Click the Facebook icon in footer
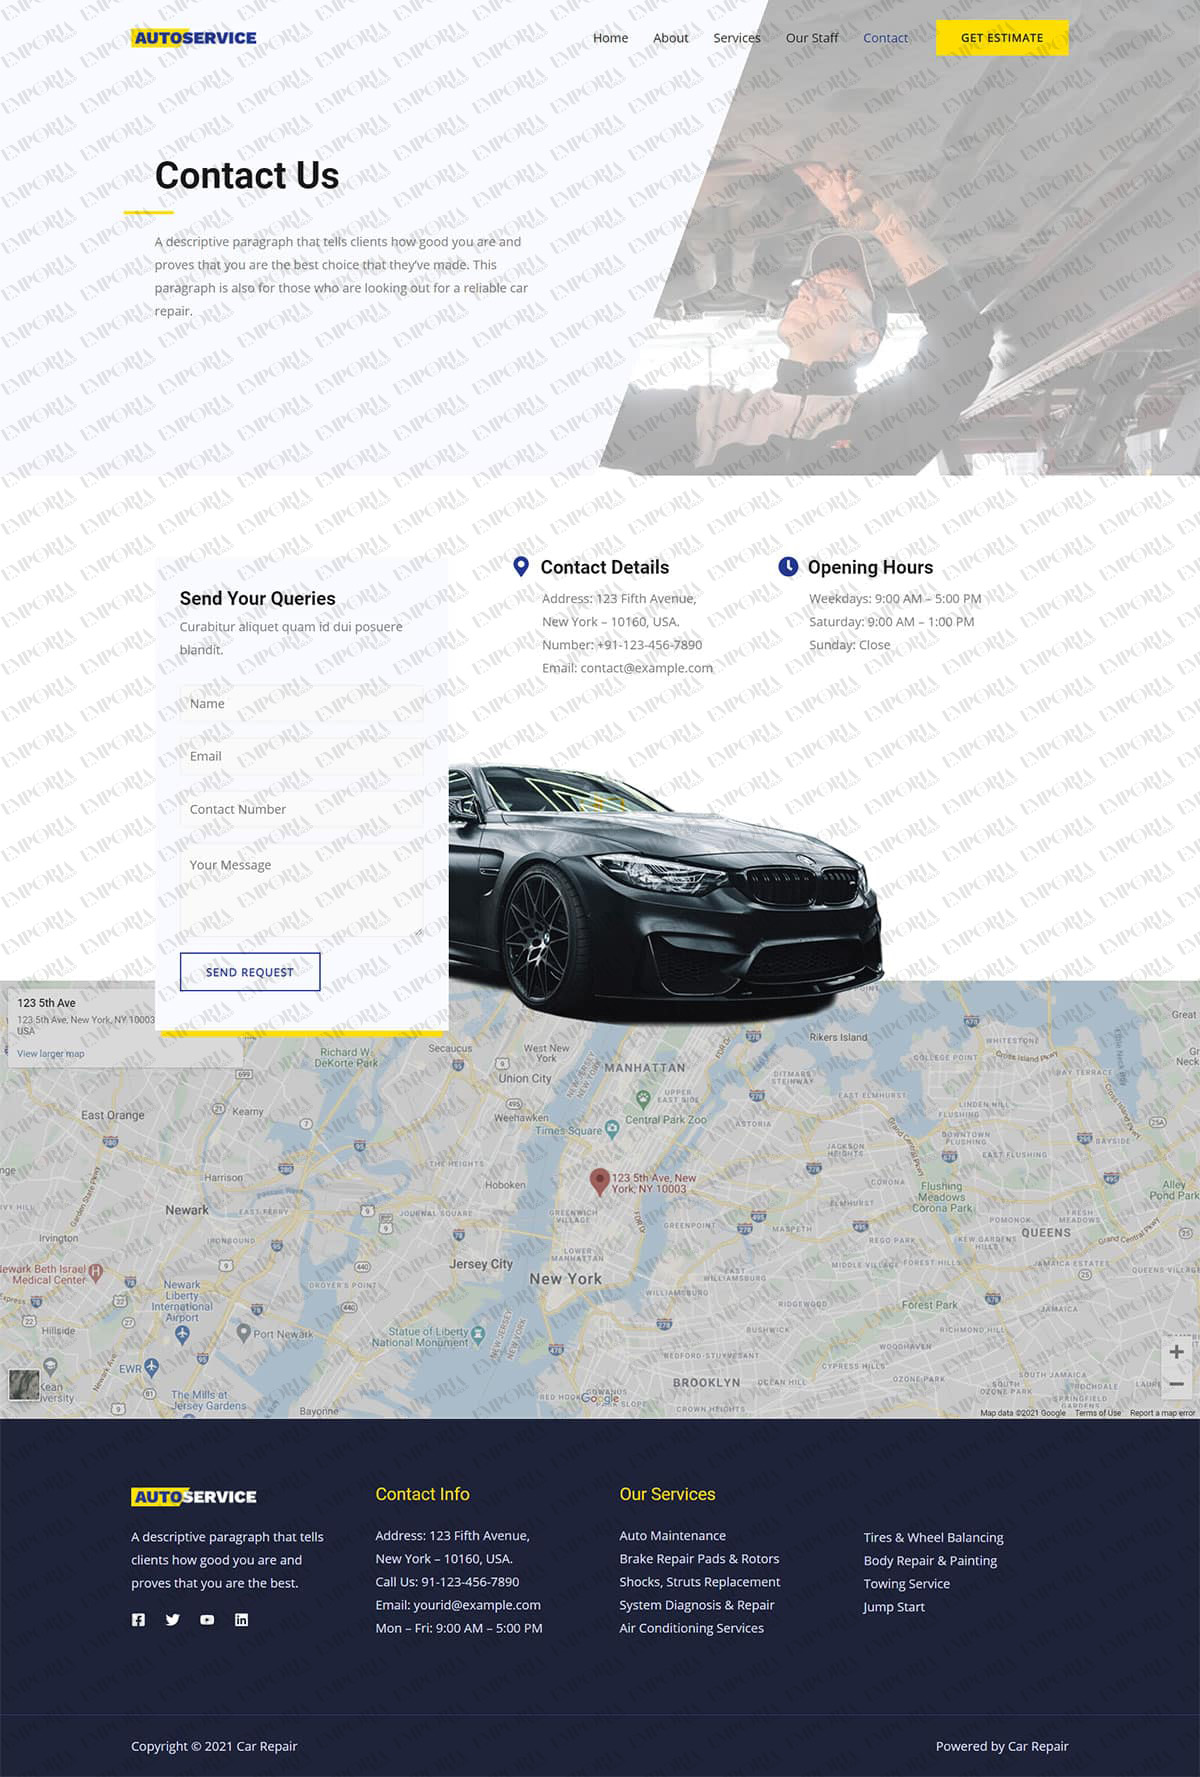 tap(138, 1620)
